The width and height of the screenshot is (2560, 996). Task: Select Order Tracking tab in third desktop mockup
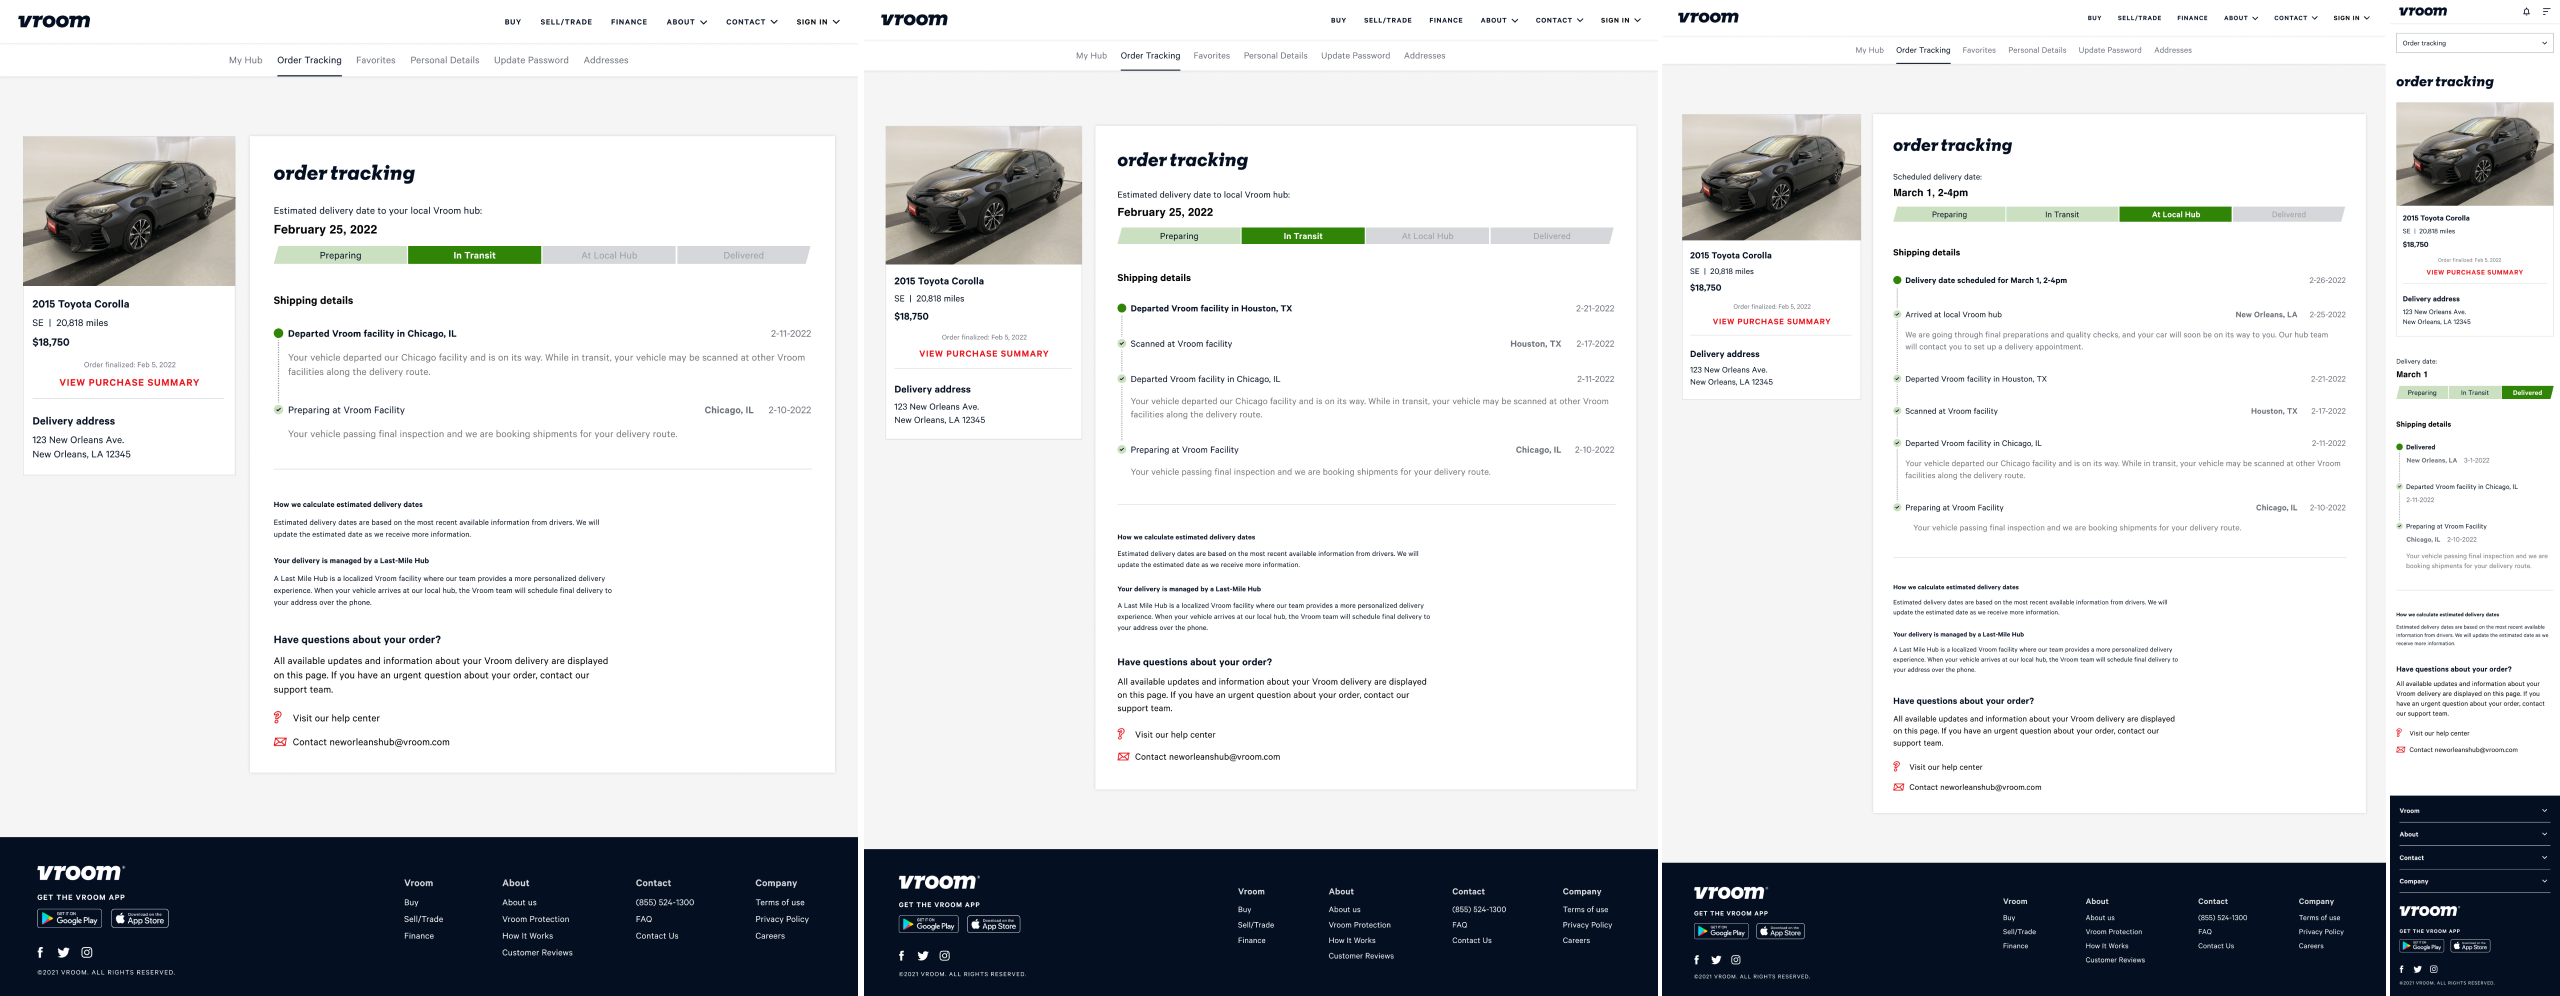tap(1923, 50)
